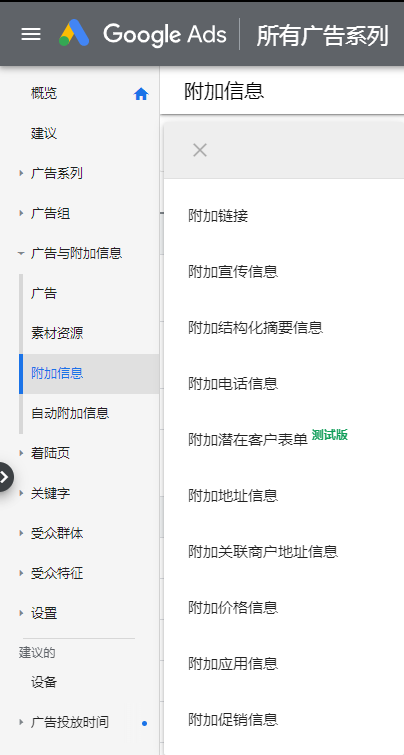Expand the 广告系列 tree arrow
Screen dimensions: 404x755
pos(21,173)
